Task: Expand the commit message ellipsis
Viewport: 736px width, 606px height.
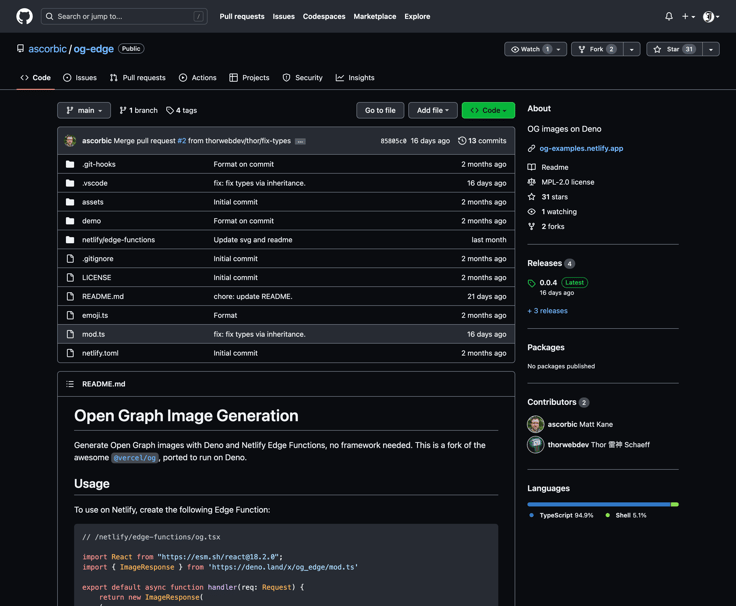Action: tap(300, 141)
